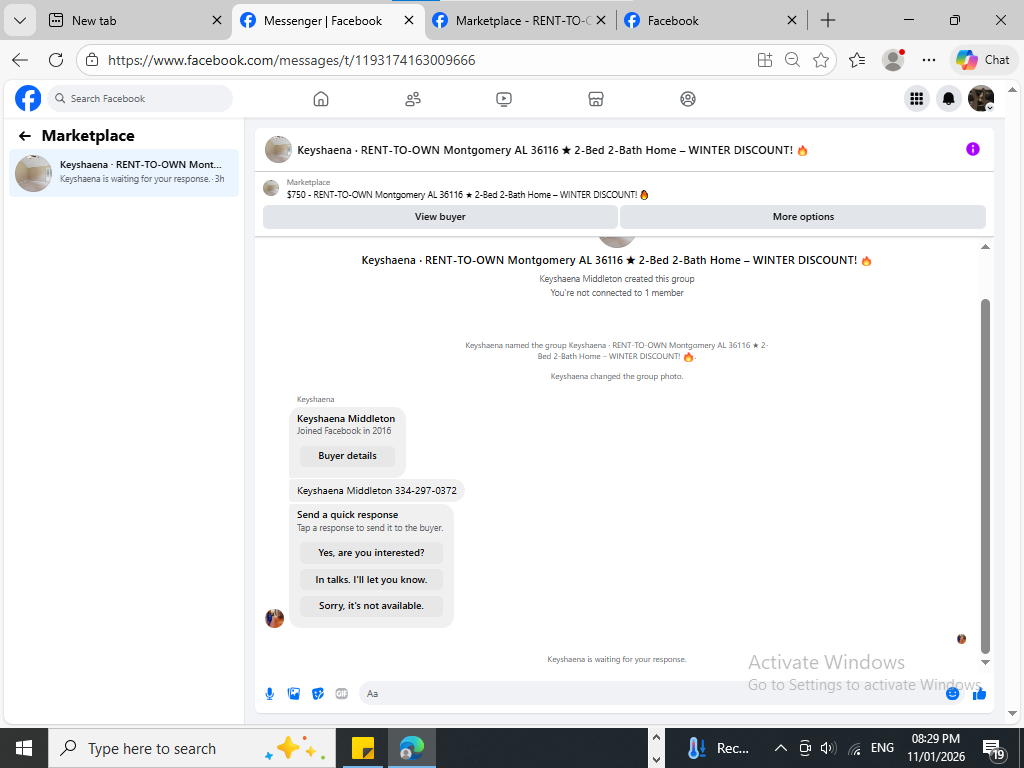Open the Facebook menu grid icon
Image resolution: width=1024 pixels, height=768 pixels.
coord(917,99)
